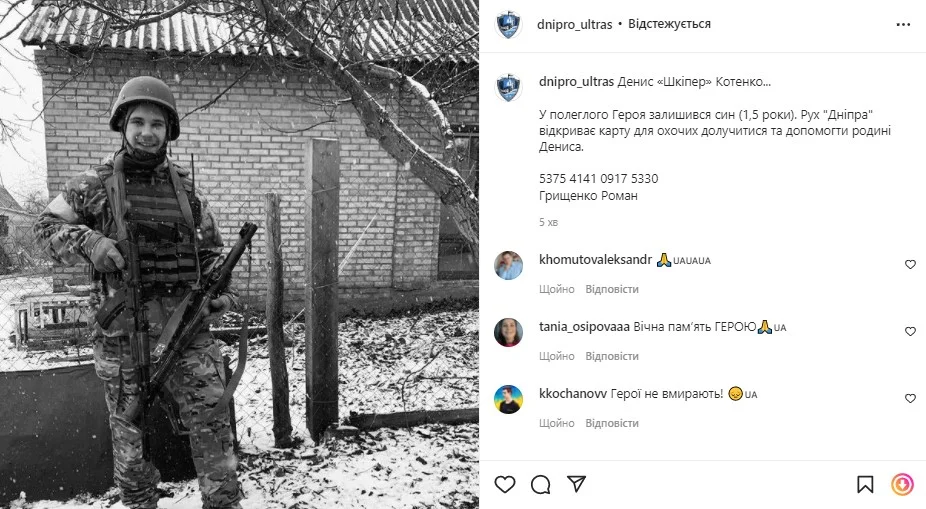Open kkochanovv profile username

[x=573, y=393]
